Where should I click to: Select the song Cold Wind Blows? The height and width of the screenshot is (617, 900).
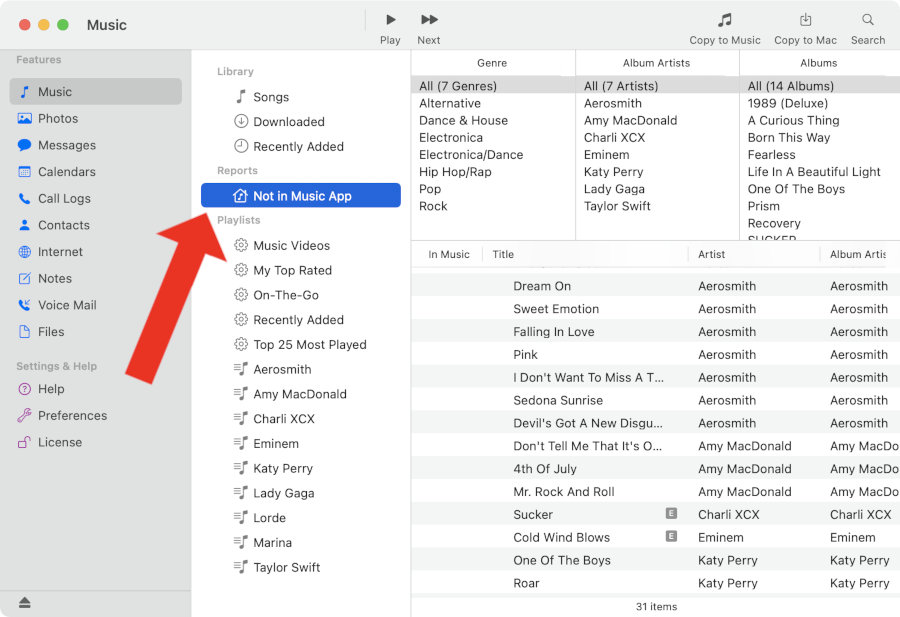point(655,537)
